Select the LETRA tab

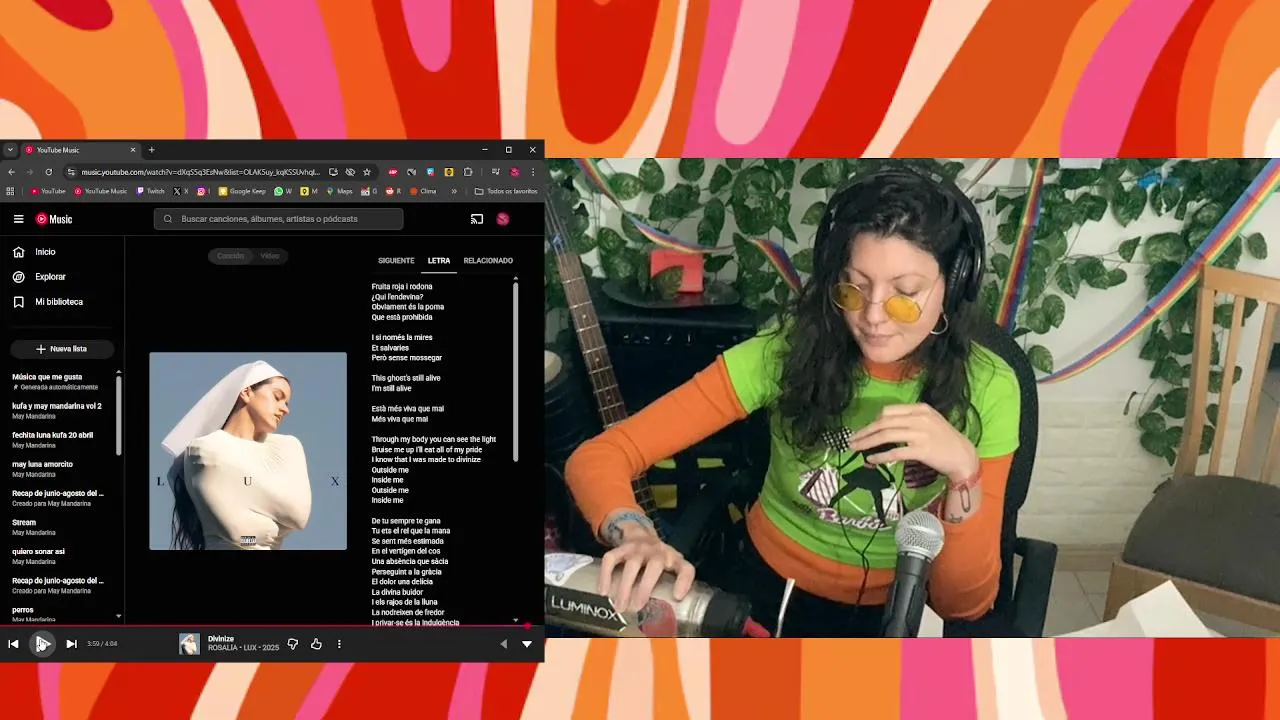pos(439,261)
